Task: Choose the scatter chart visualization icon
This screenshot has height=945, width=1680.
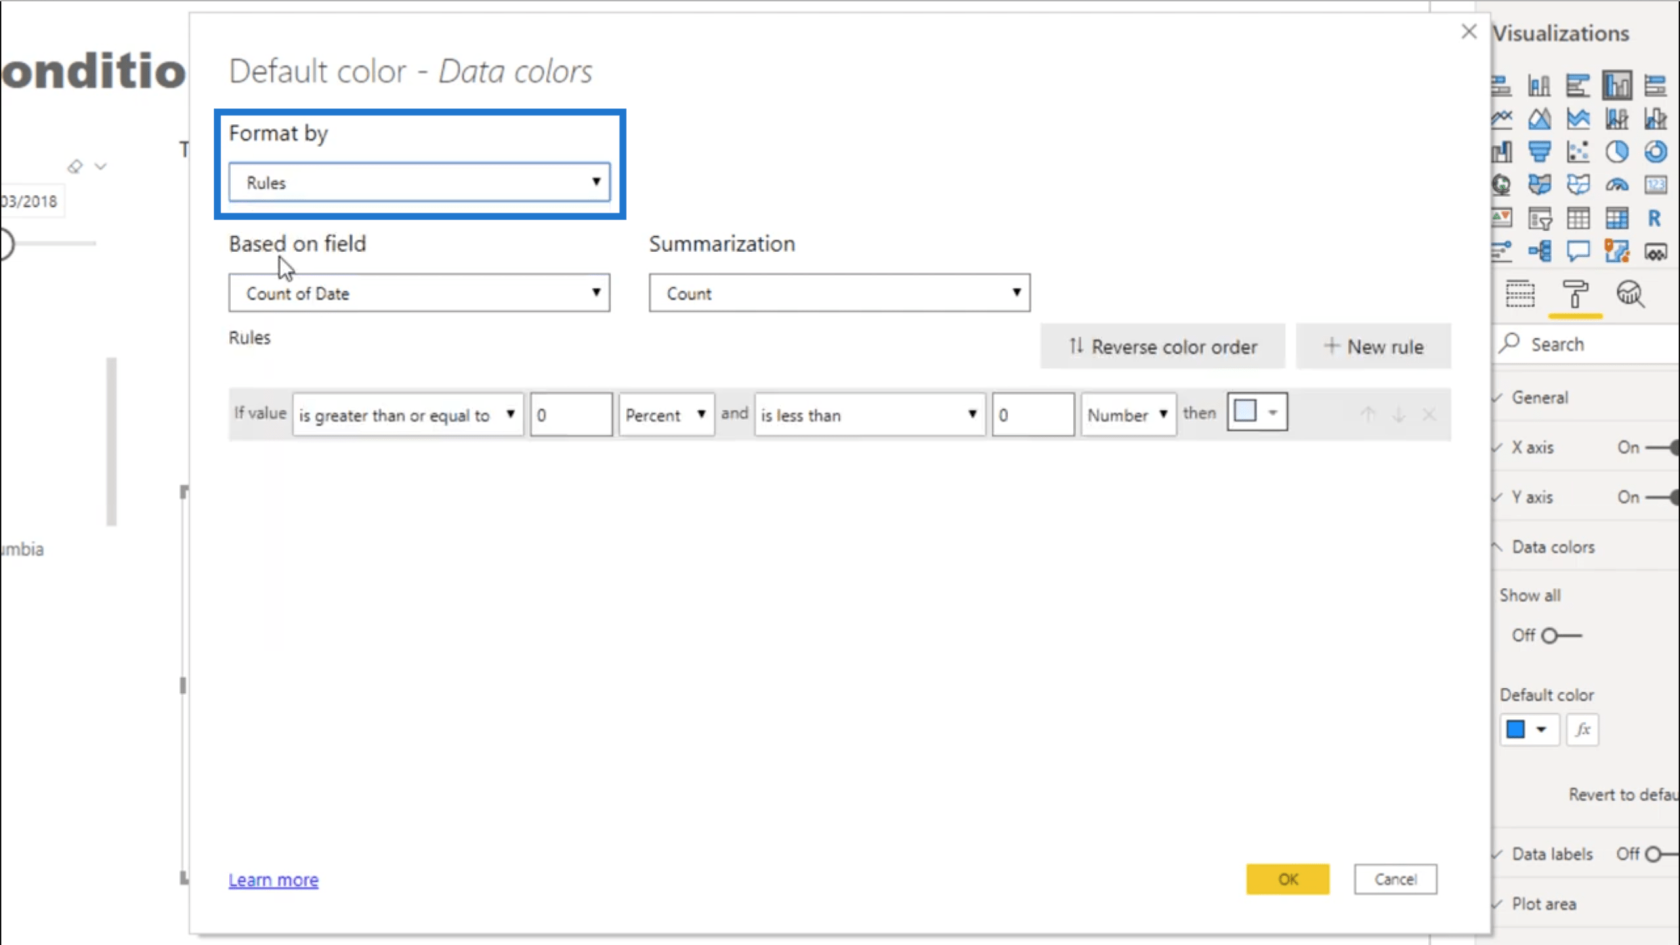Action: click(1578, 152)
